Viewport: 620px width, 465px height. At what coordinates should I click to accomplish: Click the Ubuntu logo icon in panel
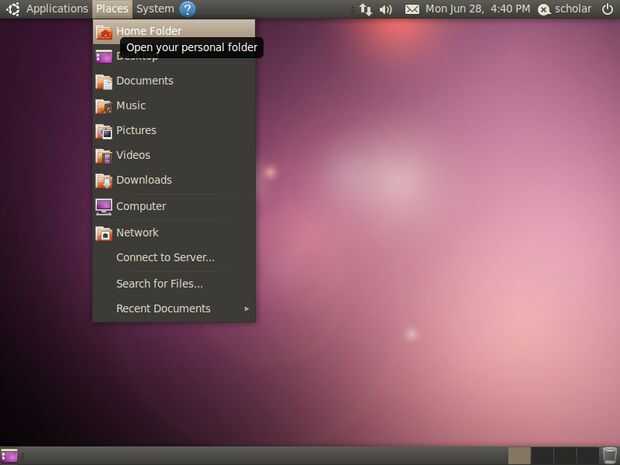pyautogui.click(x=13, y=9)
